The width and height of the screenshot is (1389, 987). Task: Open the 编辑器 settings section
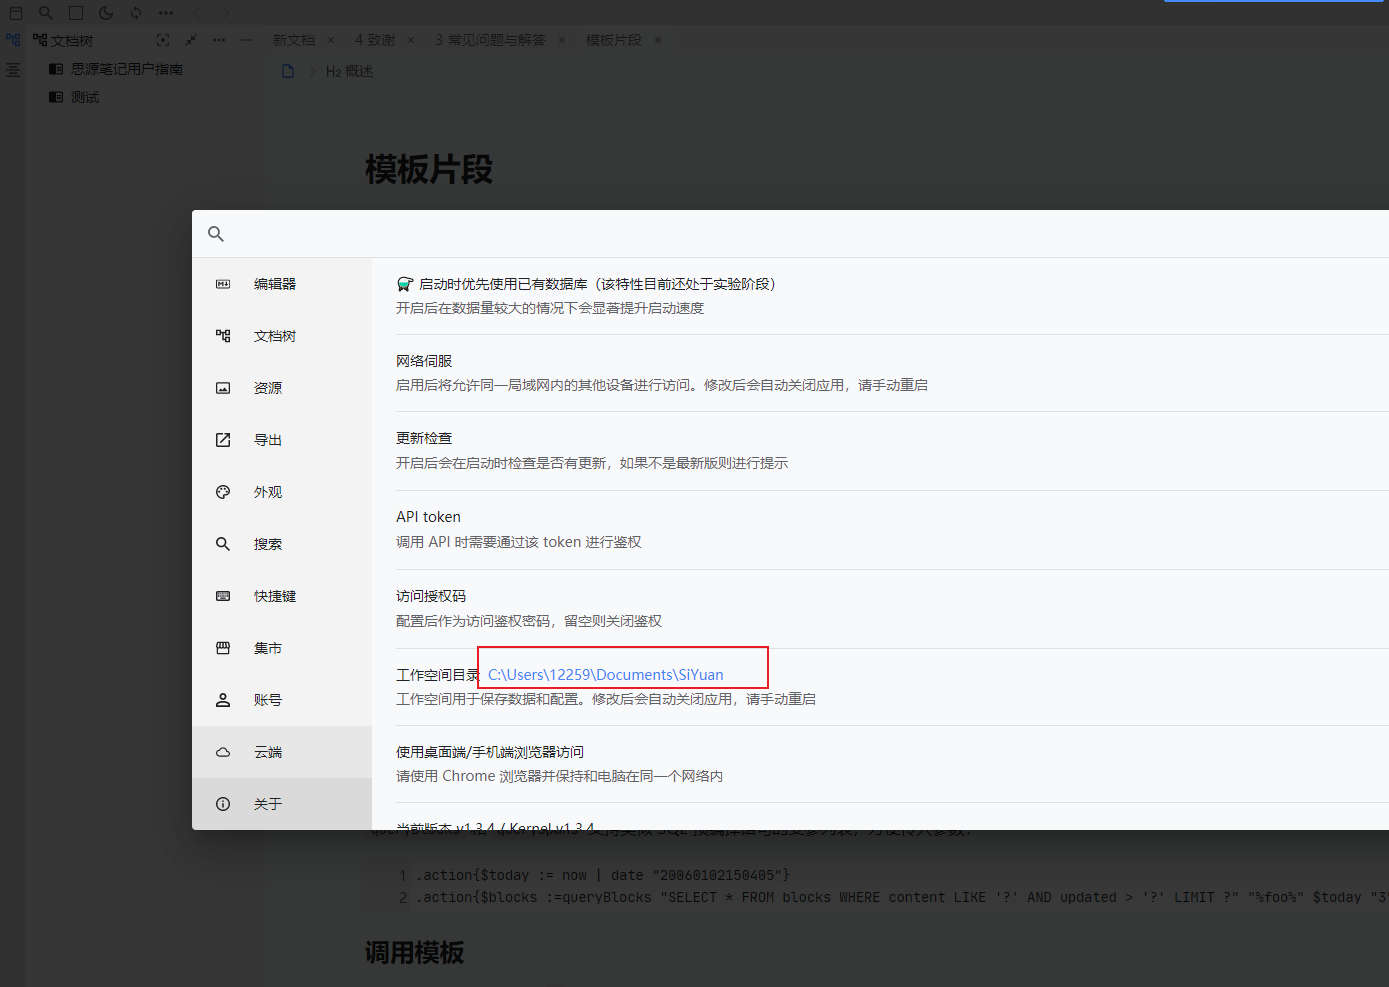point(274,284)
